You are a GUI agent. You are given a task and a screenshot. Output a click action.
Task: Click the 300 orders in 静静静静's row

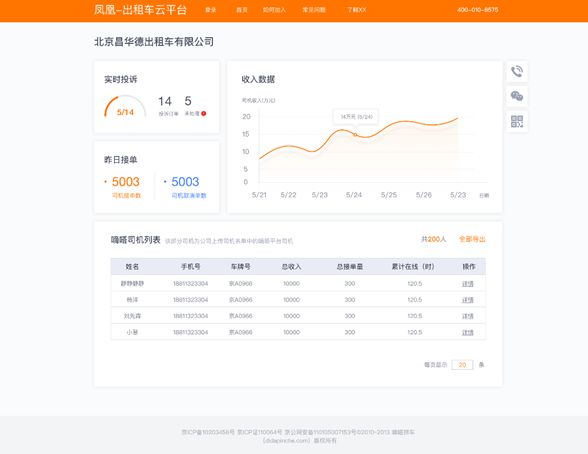point(350,284)
